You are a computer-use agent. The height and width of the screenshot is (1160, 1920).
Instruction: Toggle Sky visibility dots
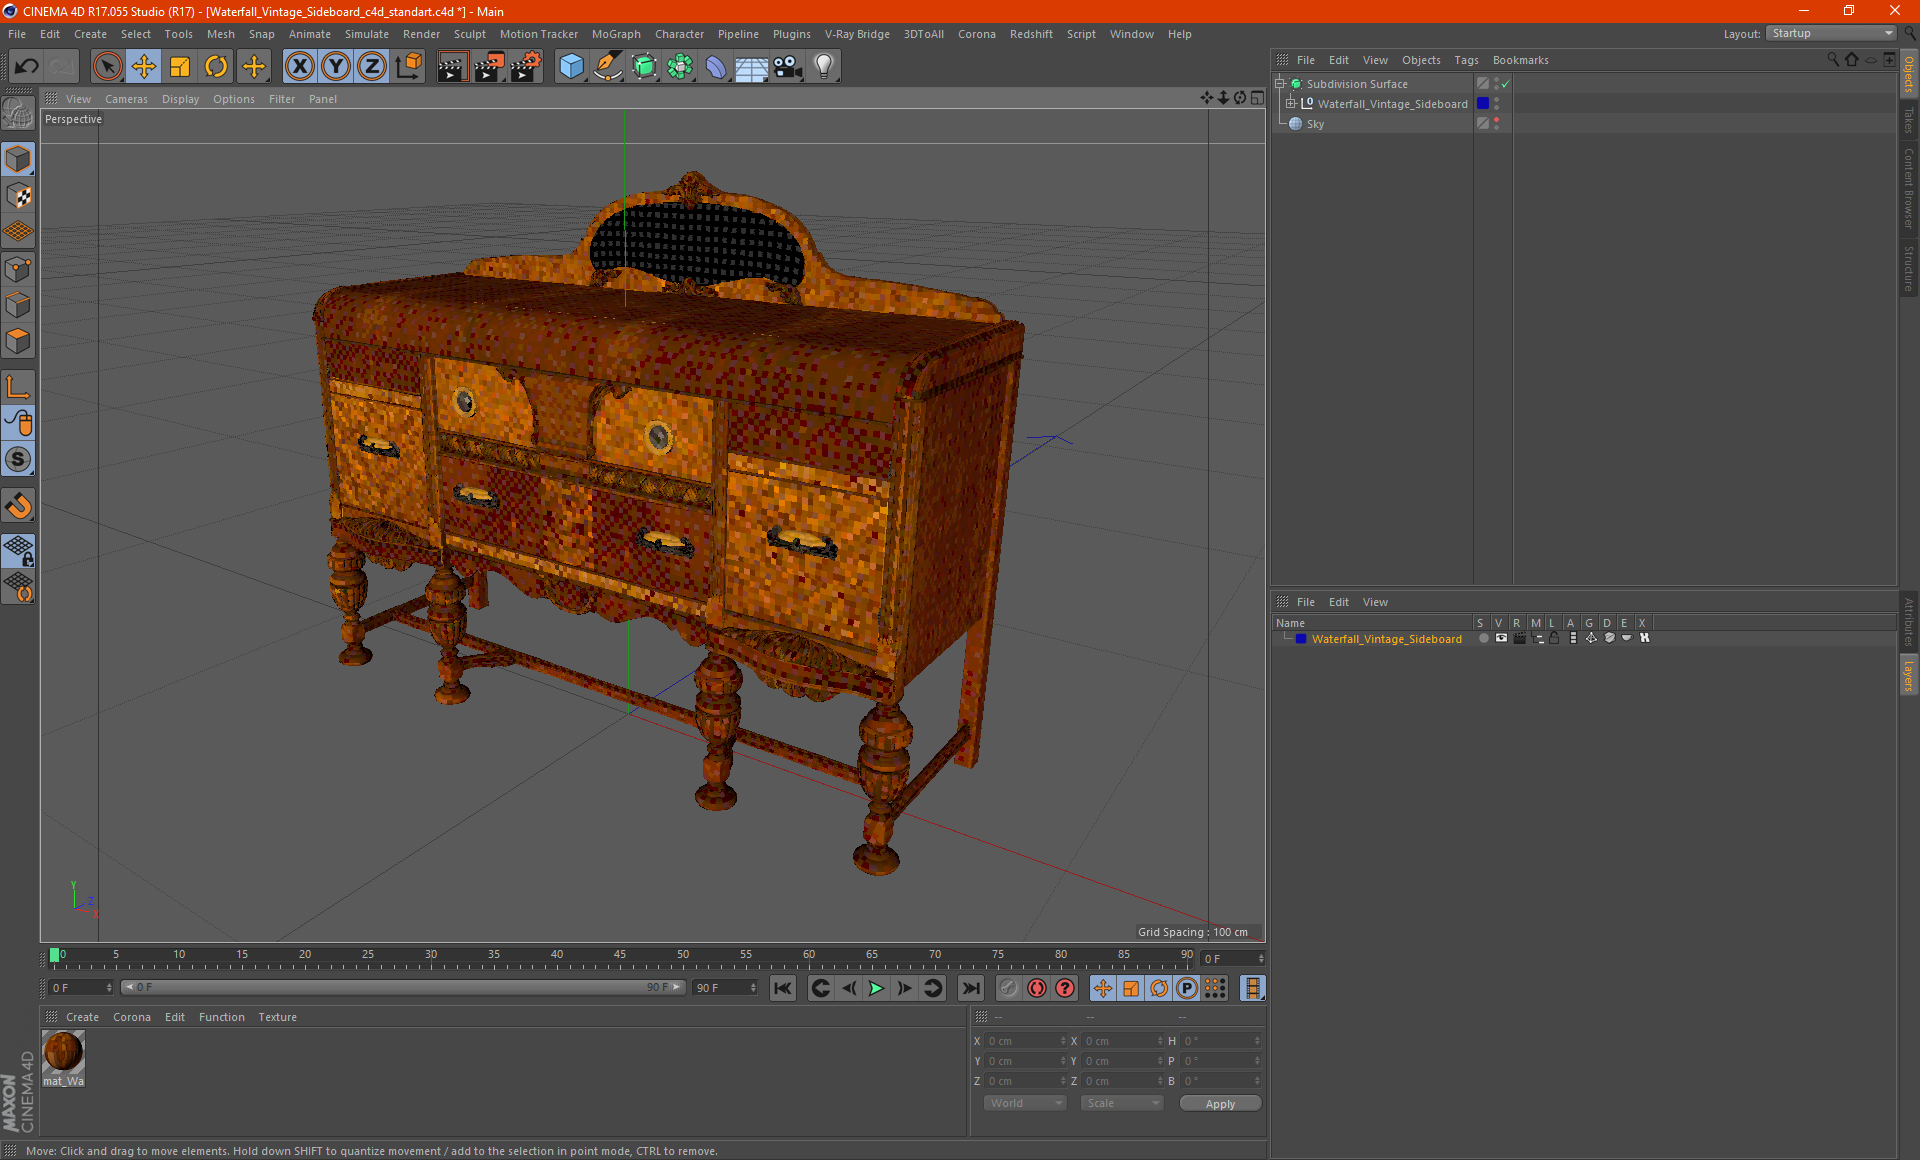point(1496,124)
